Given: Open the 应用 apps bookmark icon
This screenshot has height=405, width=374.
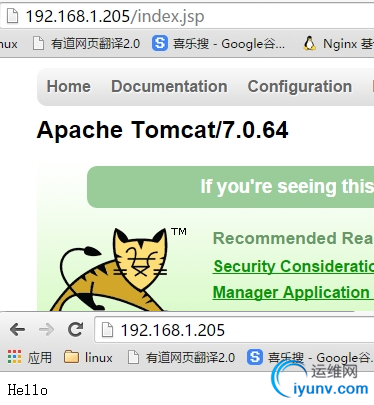Looking at the screenshot, I should 29,357.
